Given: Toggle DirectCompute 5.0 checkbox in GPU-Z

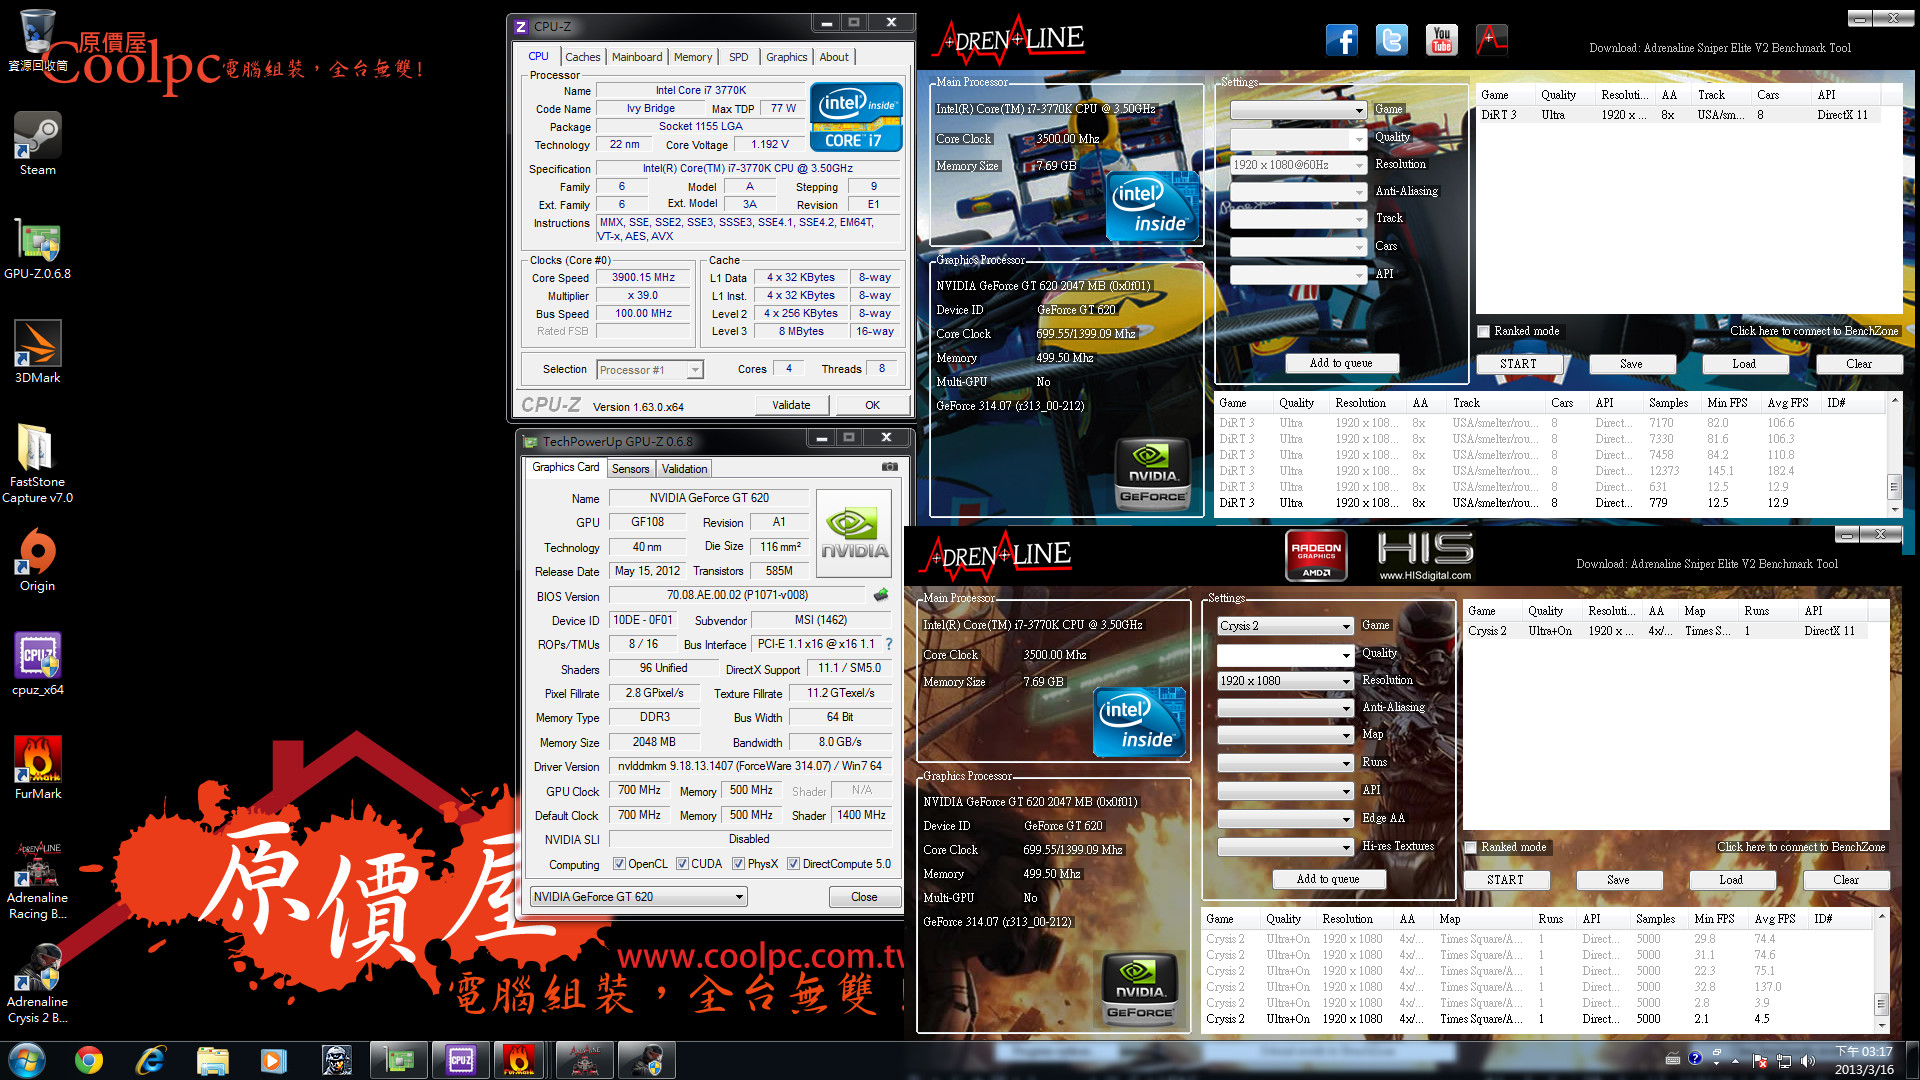Looking at the screenshot, I should tap(793, 864).
